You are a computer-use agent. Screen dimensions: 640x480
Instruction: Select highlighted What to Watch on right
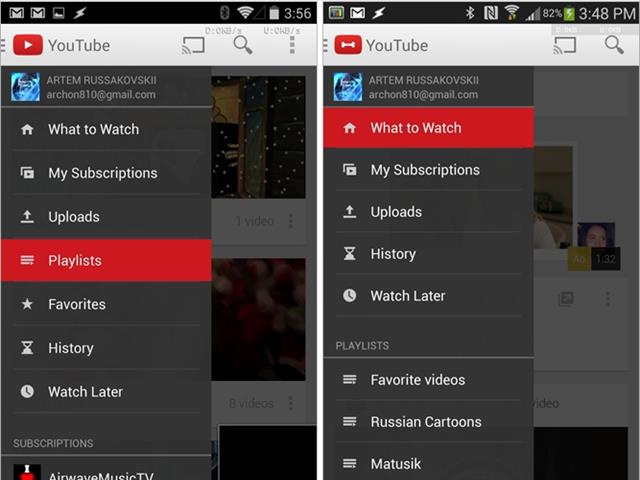[x=429, y=128]
